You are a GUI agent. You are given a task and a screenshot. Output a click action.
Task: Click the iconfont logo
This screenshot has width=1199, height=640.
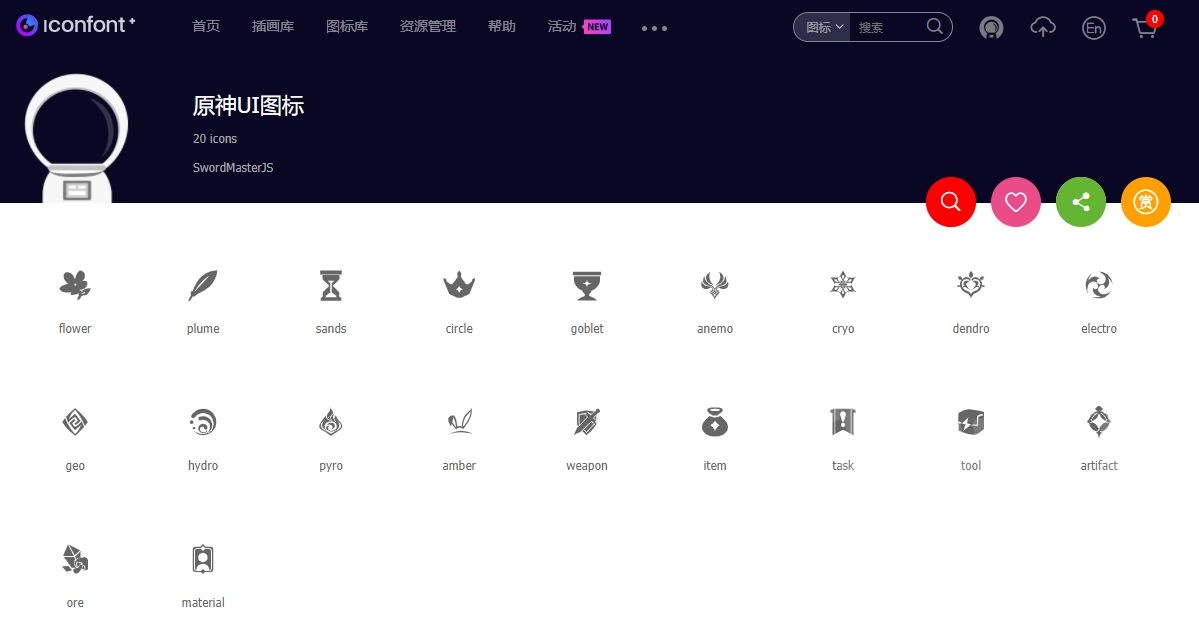tap(76, 25)
